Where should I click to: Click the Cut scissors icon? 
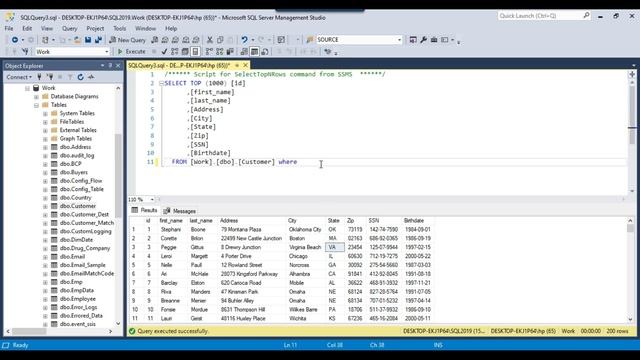[x=210, y=40]
